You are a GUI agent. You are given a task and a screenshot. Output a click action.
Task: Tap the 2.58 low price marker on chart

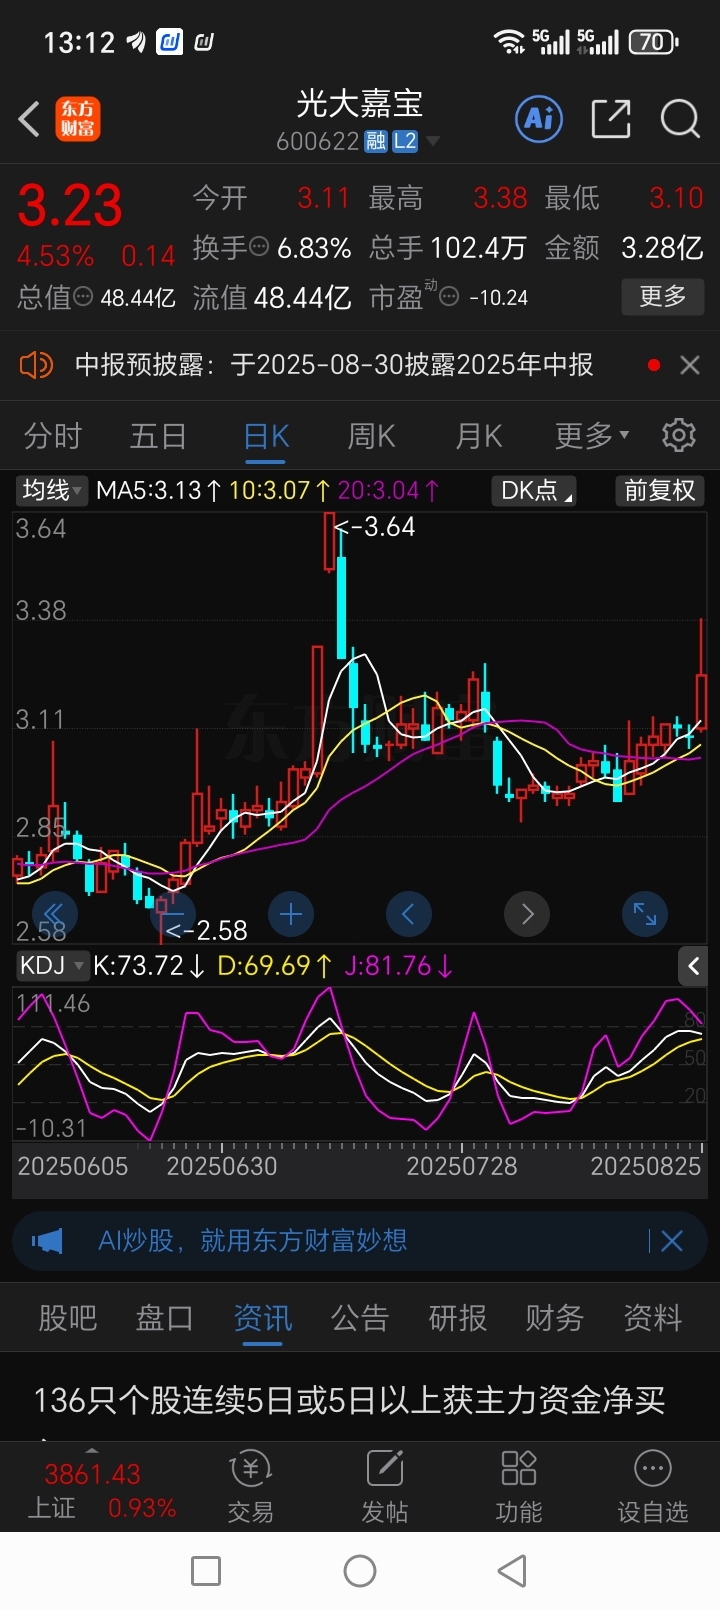coord(206,930)
